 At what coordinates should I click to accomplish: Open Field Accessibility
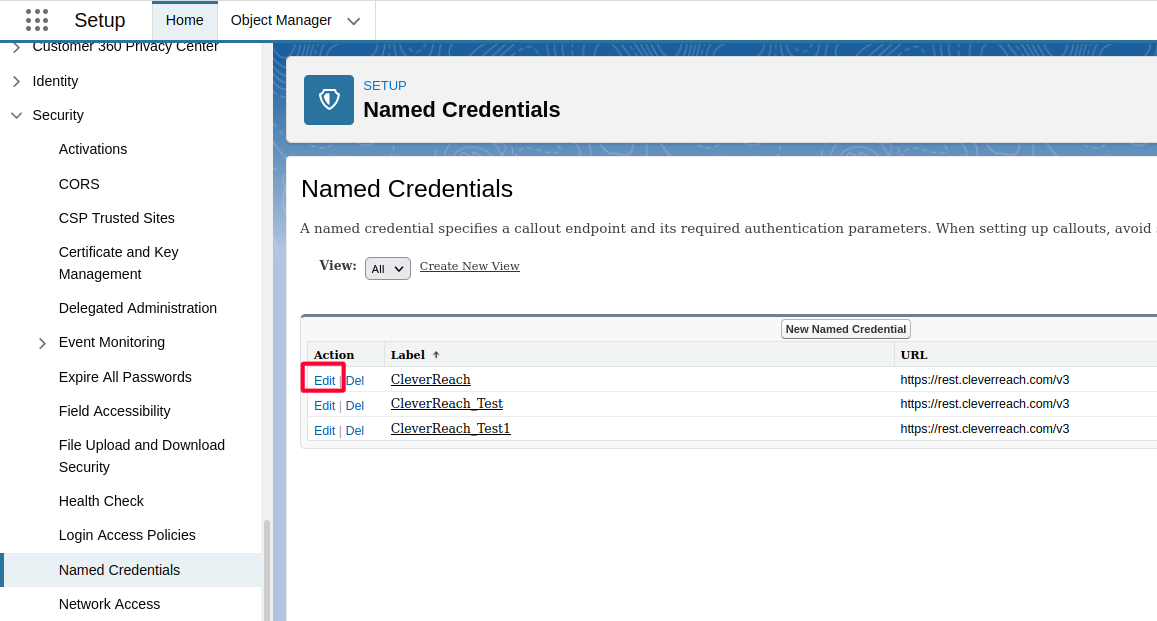coord(114,411)
